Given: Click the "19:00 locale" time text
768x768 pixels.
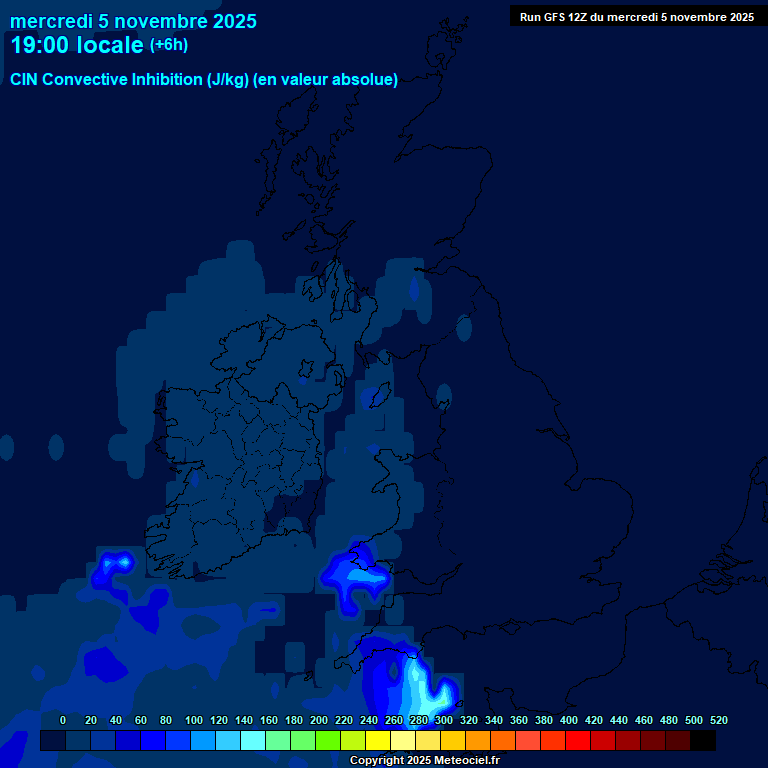Looking at the screenshot, I should 77,45.
